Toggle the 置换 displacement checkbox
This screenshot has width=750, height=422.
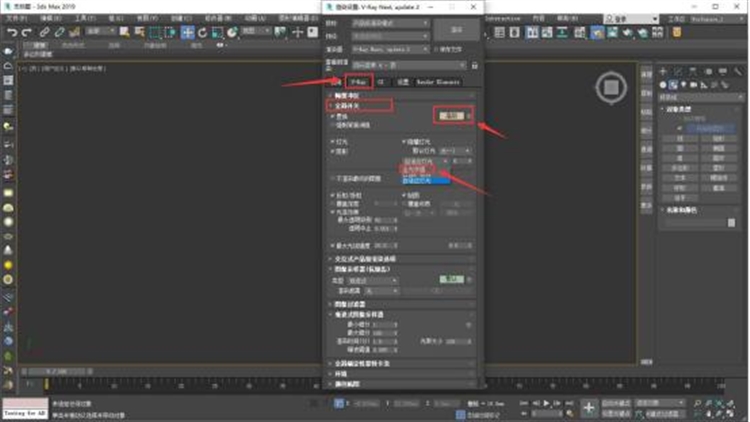332,116
